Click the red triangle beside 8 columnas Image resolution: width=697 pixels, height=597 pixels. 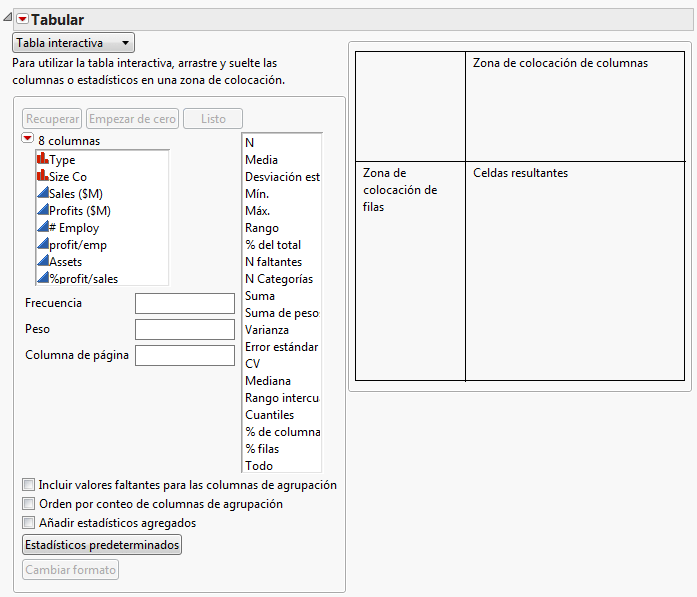click(28, 140)
